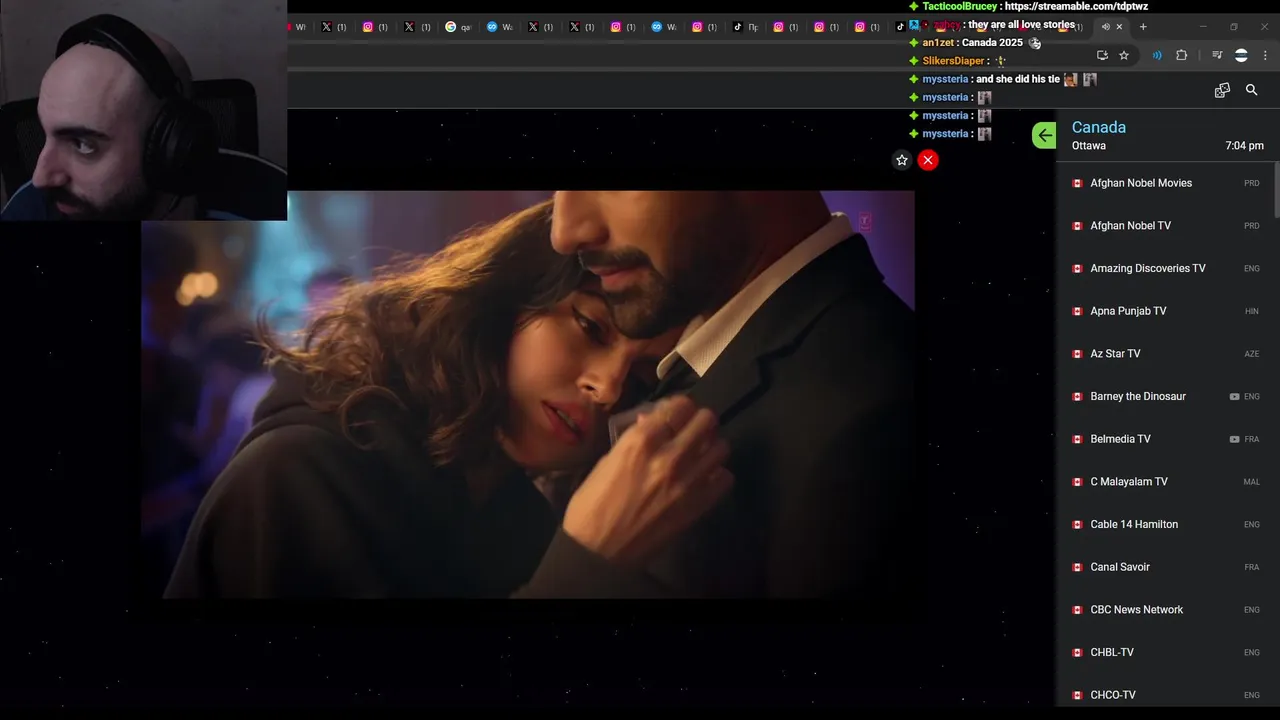
Task: Select Afghan Nobel TV channel
Action: point(1165,226)
